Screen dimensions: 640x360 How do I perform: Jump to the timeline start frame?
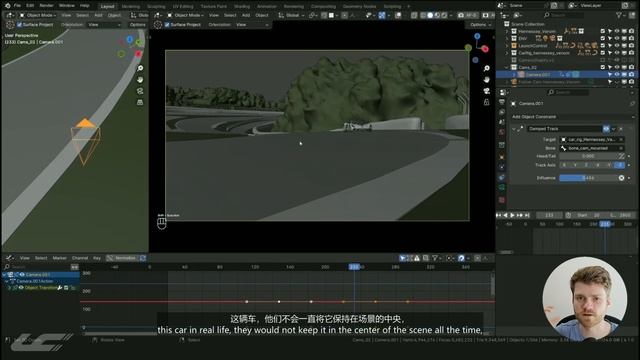[498, 215]
